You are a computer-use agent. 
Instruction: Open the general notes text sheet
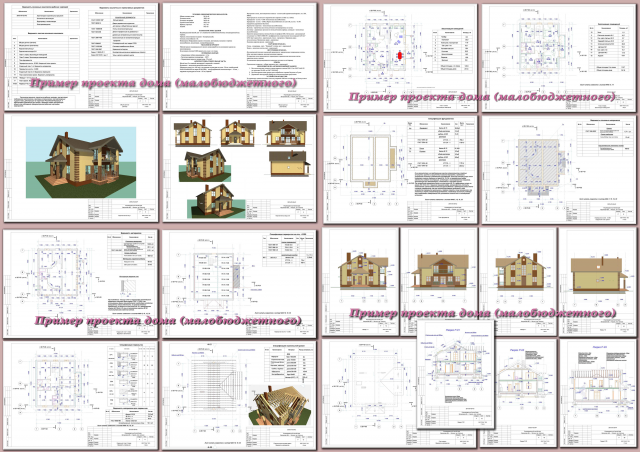pos(240,57)
